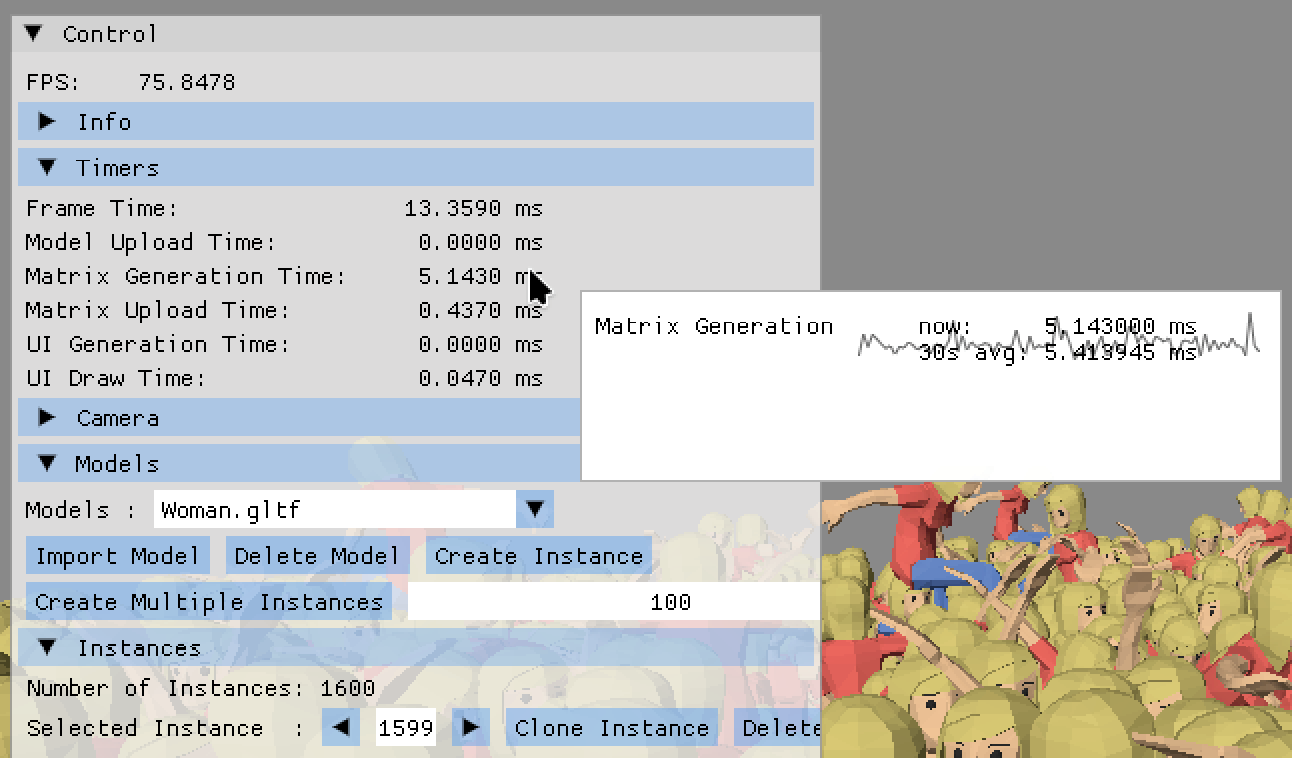This screenshot has width=1292, height=758.
Task: Select previous instance with left arrow
Action: coord(341,728)
